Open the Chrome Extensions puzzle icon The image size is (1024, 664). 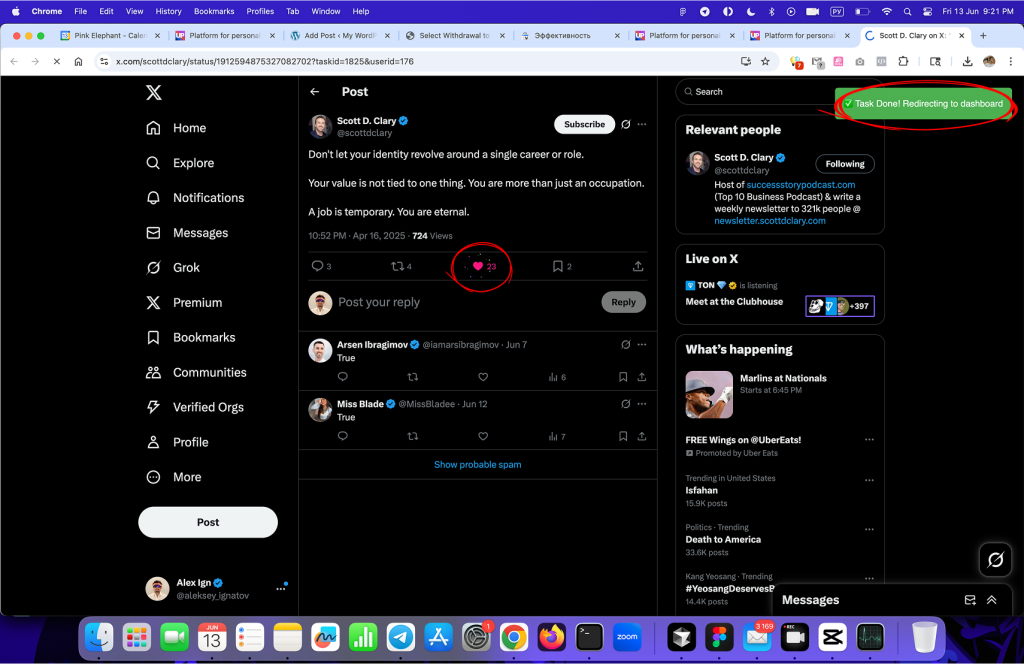pos(903,61)
